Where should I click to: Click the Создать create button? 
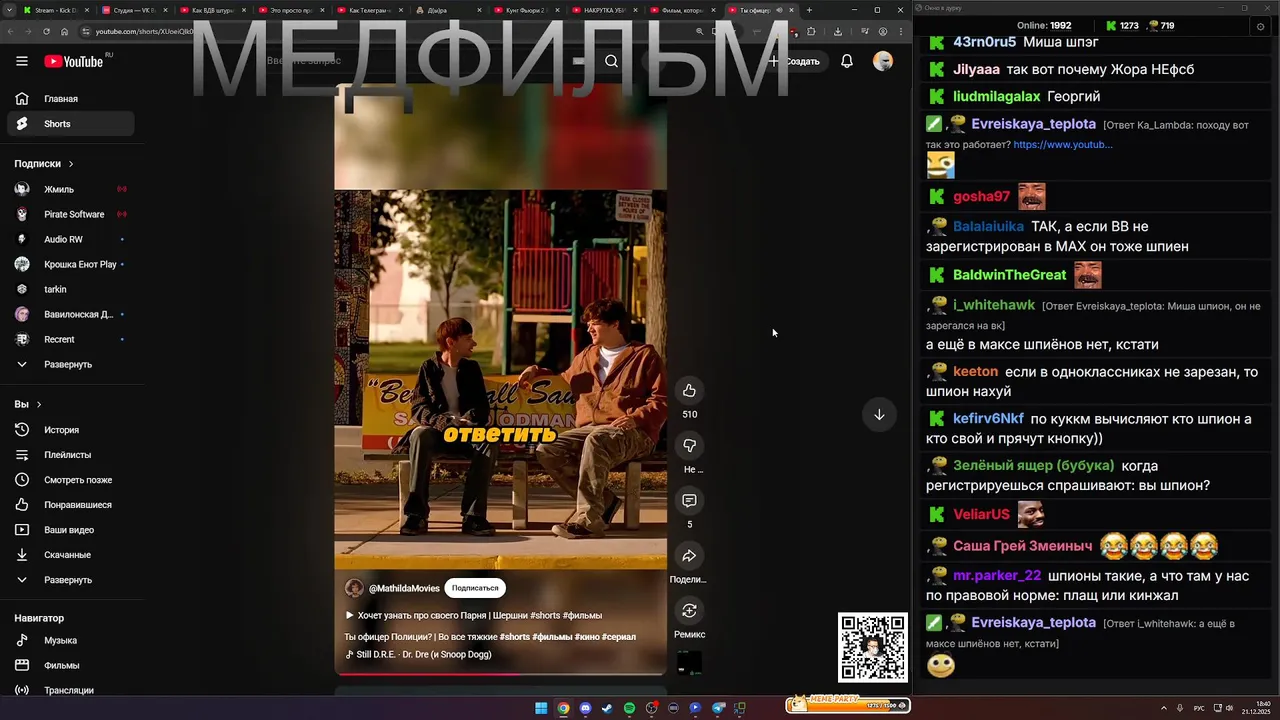tap(795, 61)
